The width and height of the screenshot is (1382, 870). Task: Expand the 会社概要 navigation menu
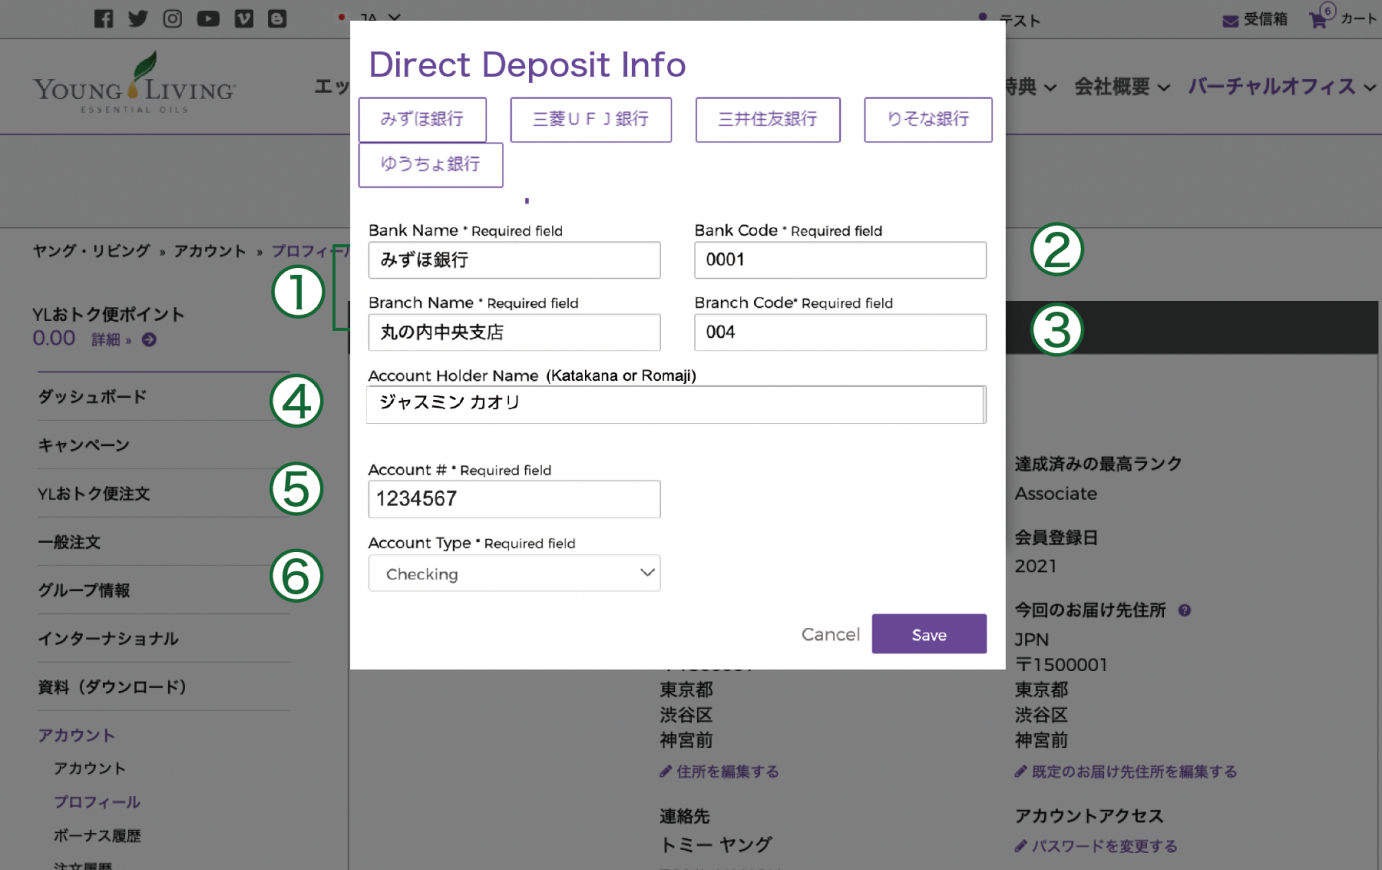pyautogui.click(x=1121, y=87)
